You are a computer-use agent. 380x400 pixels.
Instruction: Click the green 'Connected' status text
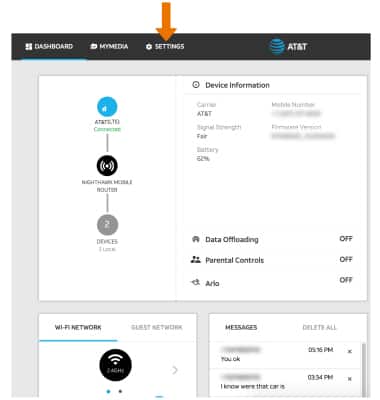pyautogui.click(x=107, y=129)
